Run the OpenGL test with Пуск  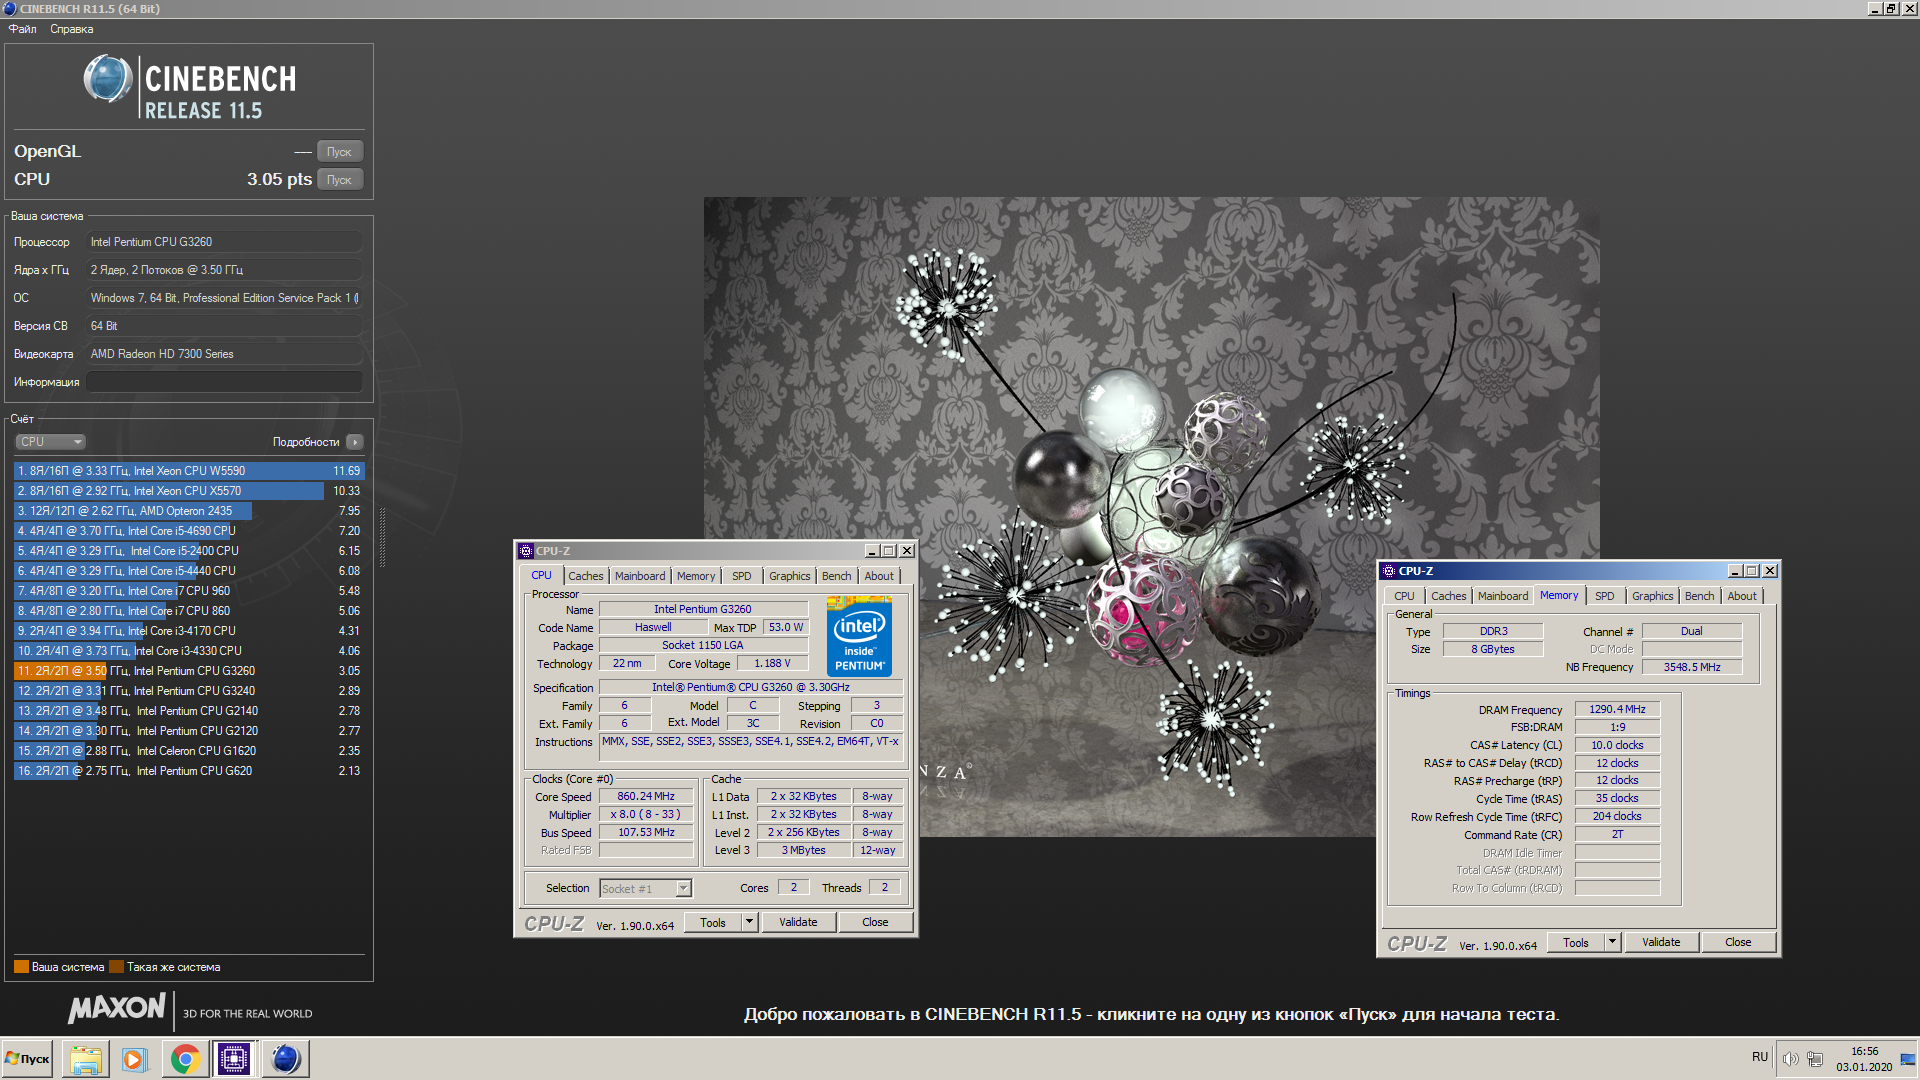(340, 152)
